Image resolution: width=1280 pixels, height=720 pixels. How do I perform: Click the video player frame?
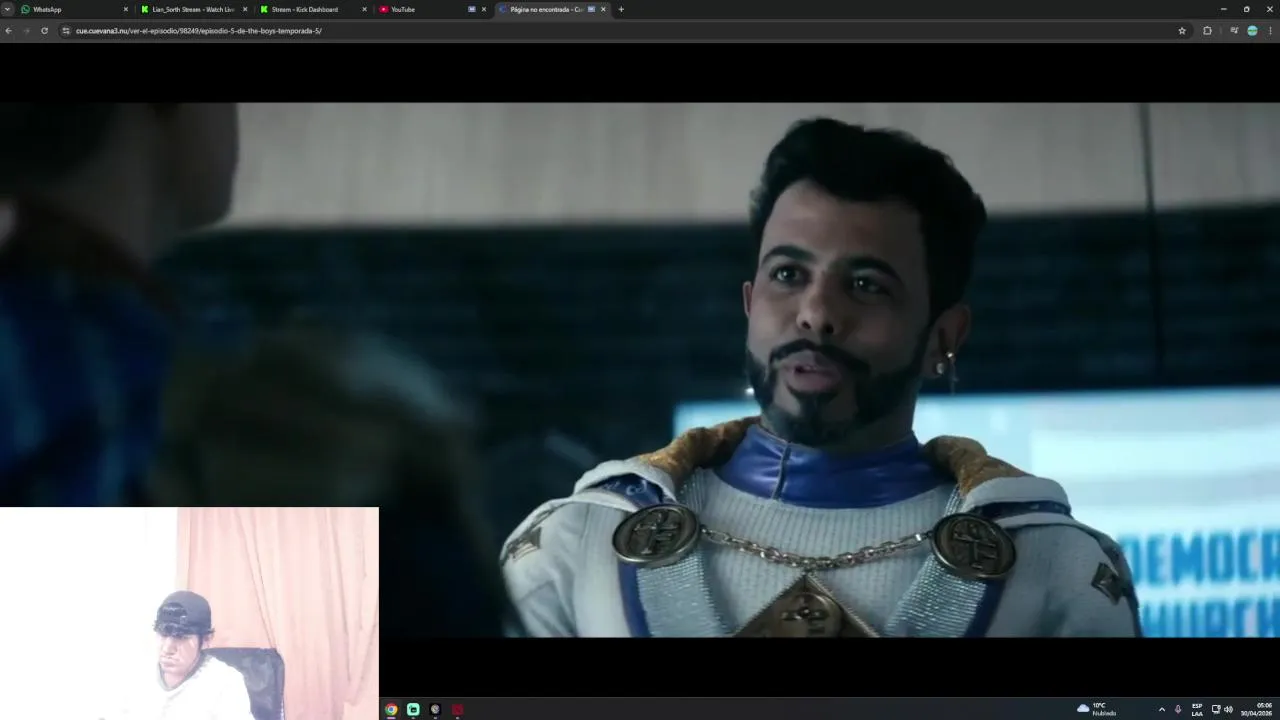pos(640,370)
